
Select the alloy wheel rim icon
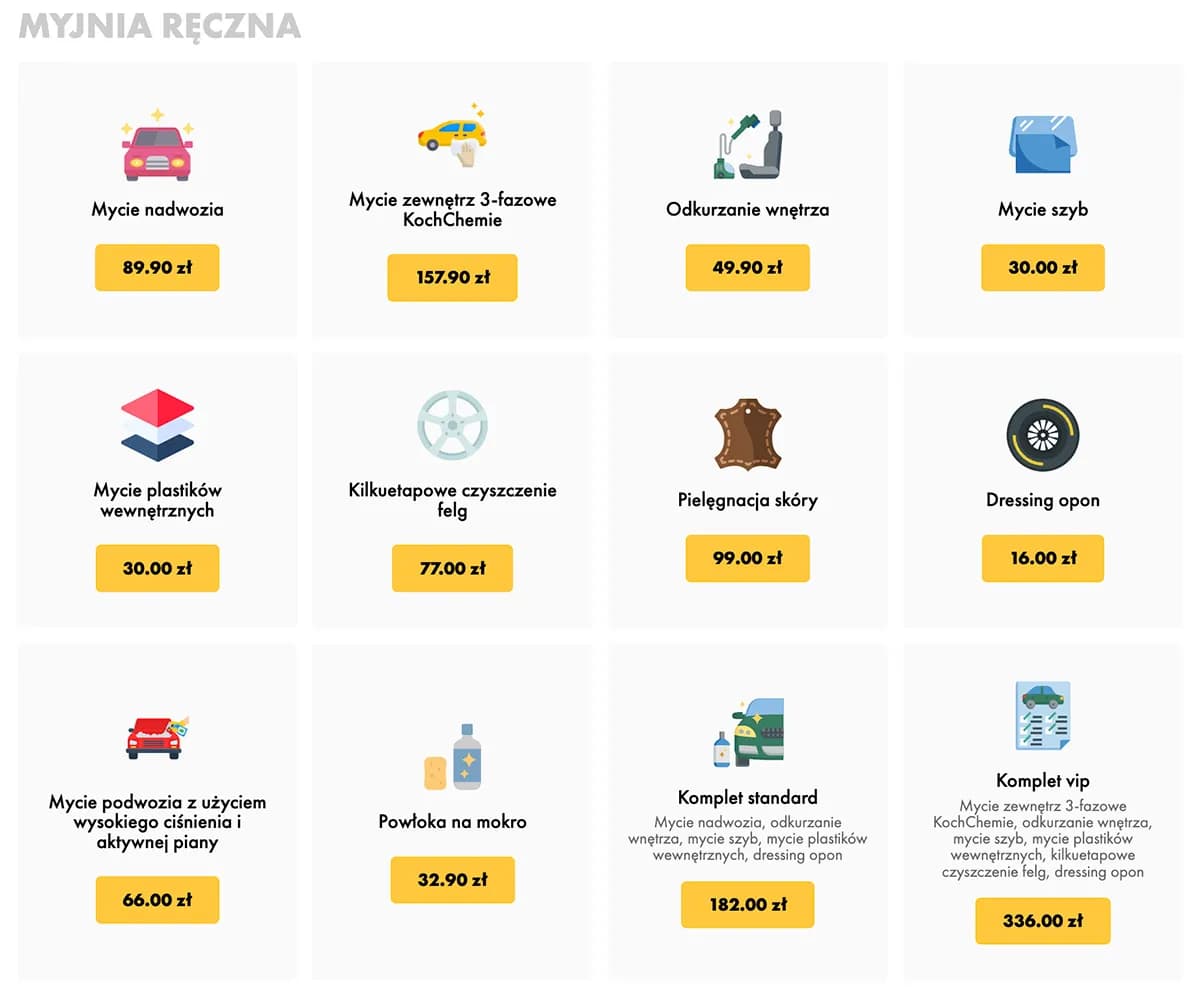[x=452, y=425]
